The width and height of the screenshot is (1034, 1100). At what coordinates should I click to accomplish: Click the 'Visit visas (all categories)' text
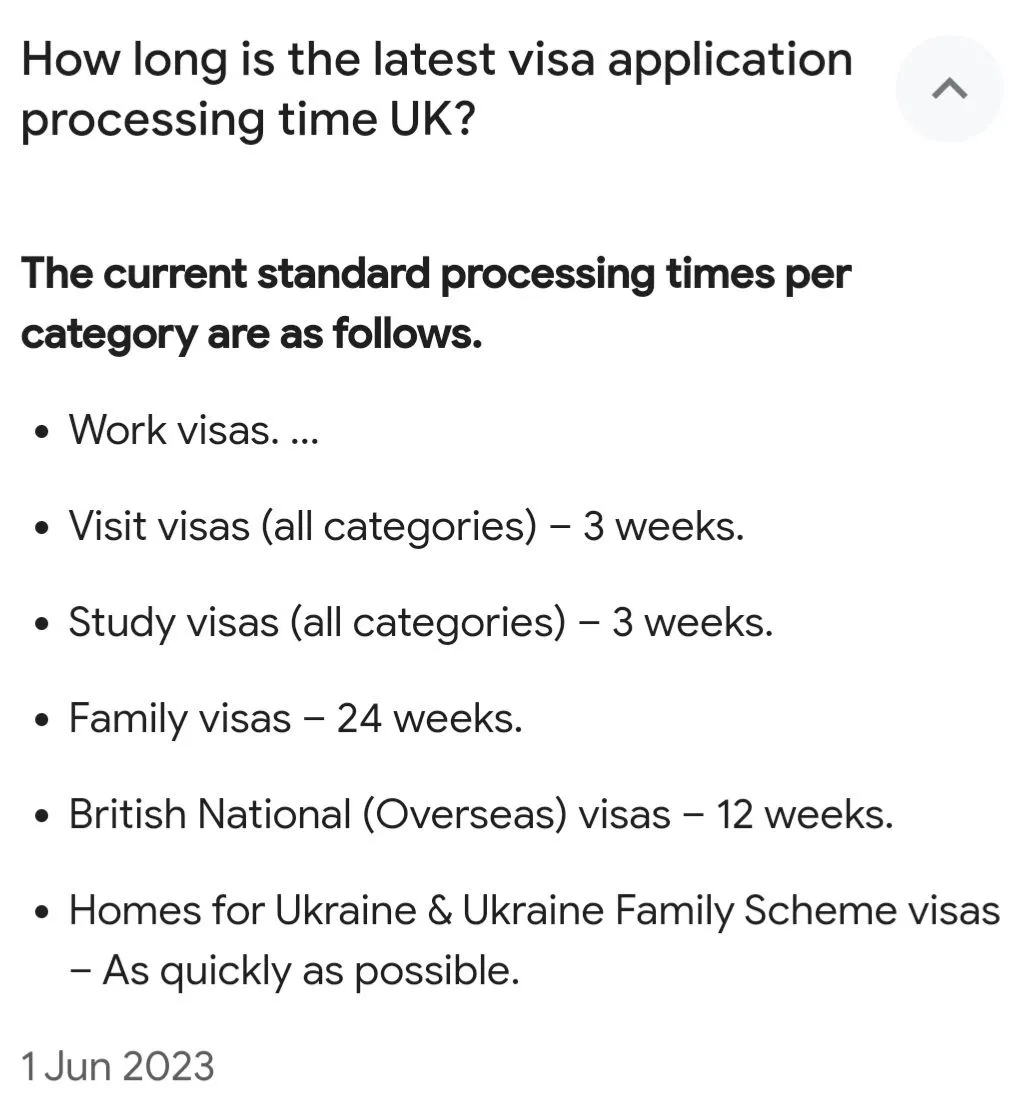coord(302,526)
